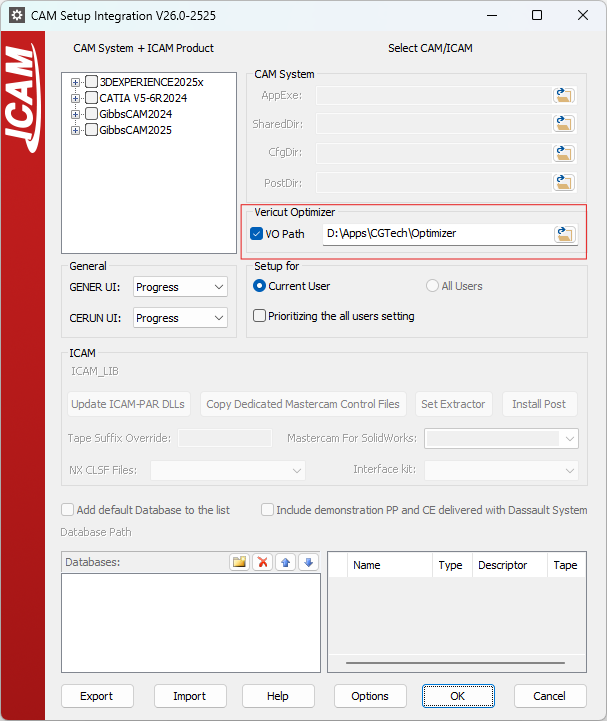Delete database with the red X icon

coord(263,562)
